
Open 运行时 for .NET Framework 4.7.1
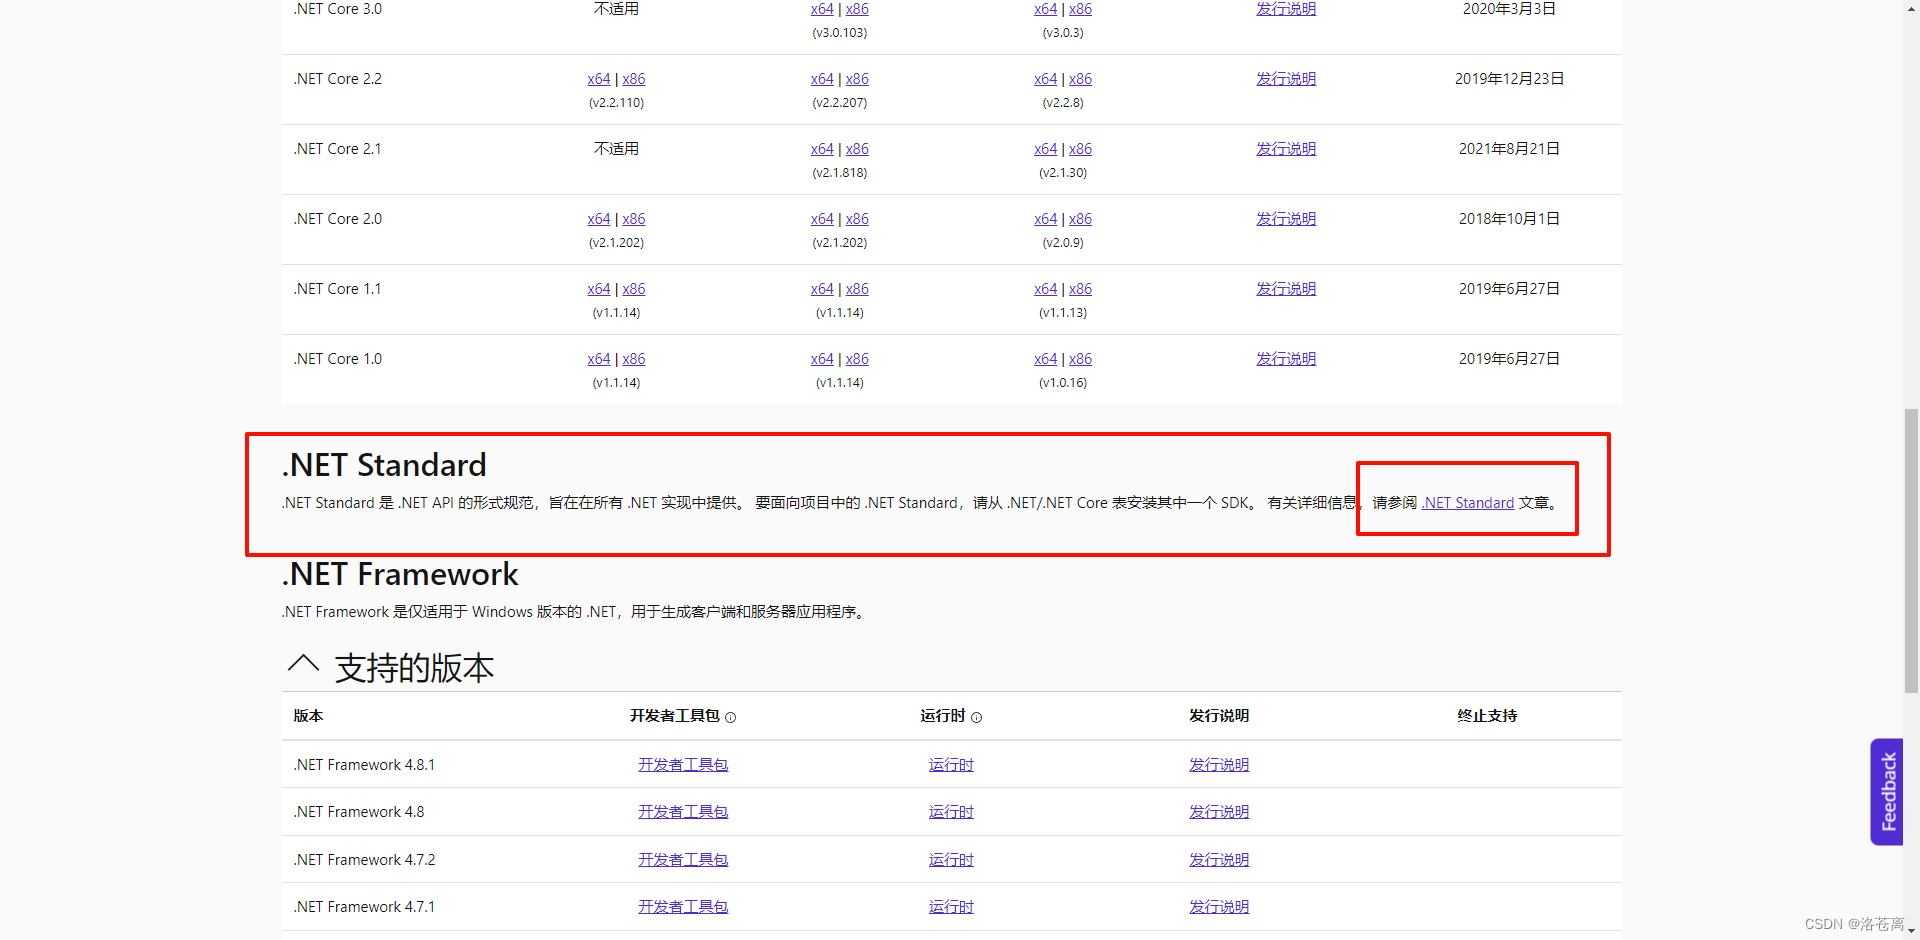[951, 907]
